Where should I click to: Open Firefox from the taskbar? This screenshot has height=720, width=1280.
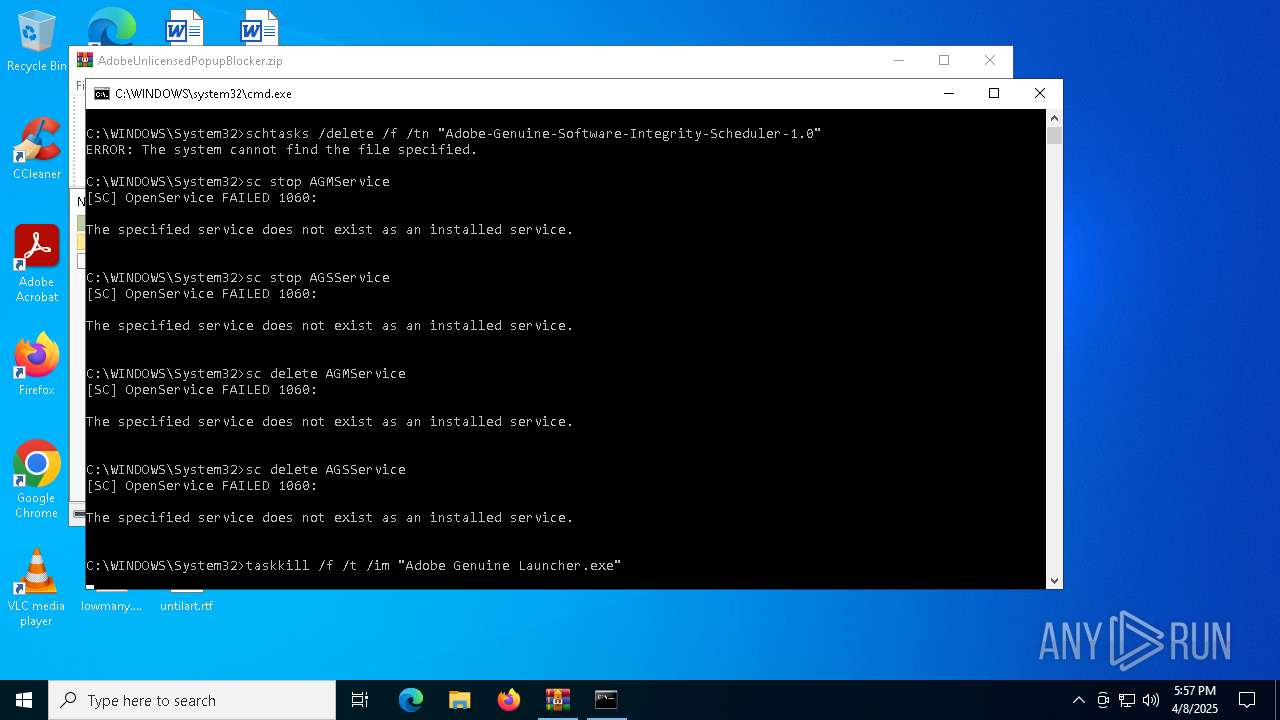pyautogui.click(x=509, y=700)
